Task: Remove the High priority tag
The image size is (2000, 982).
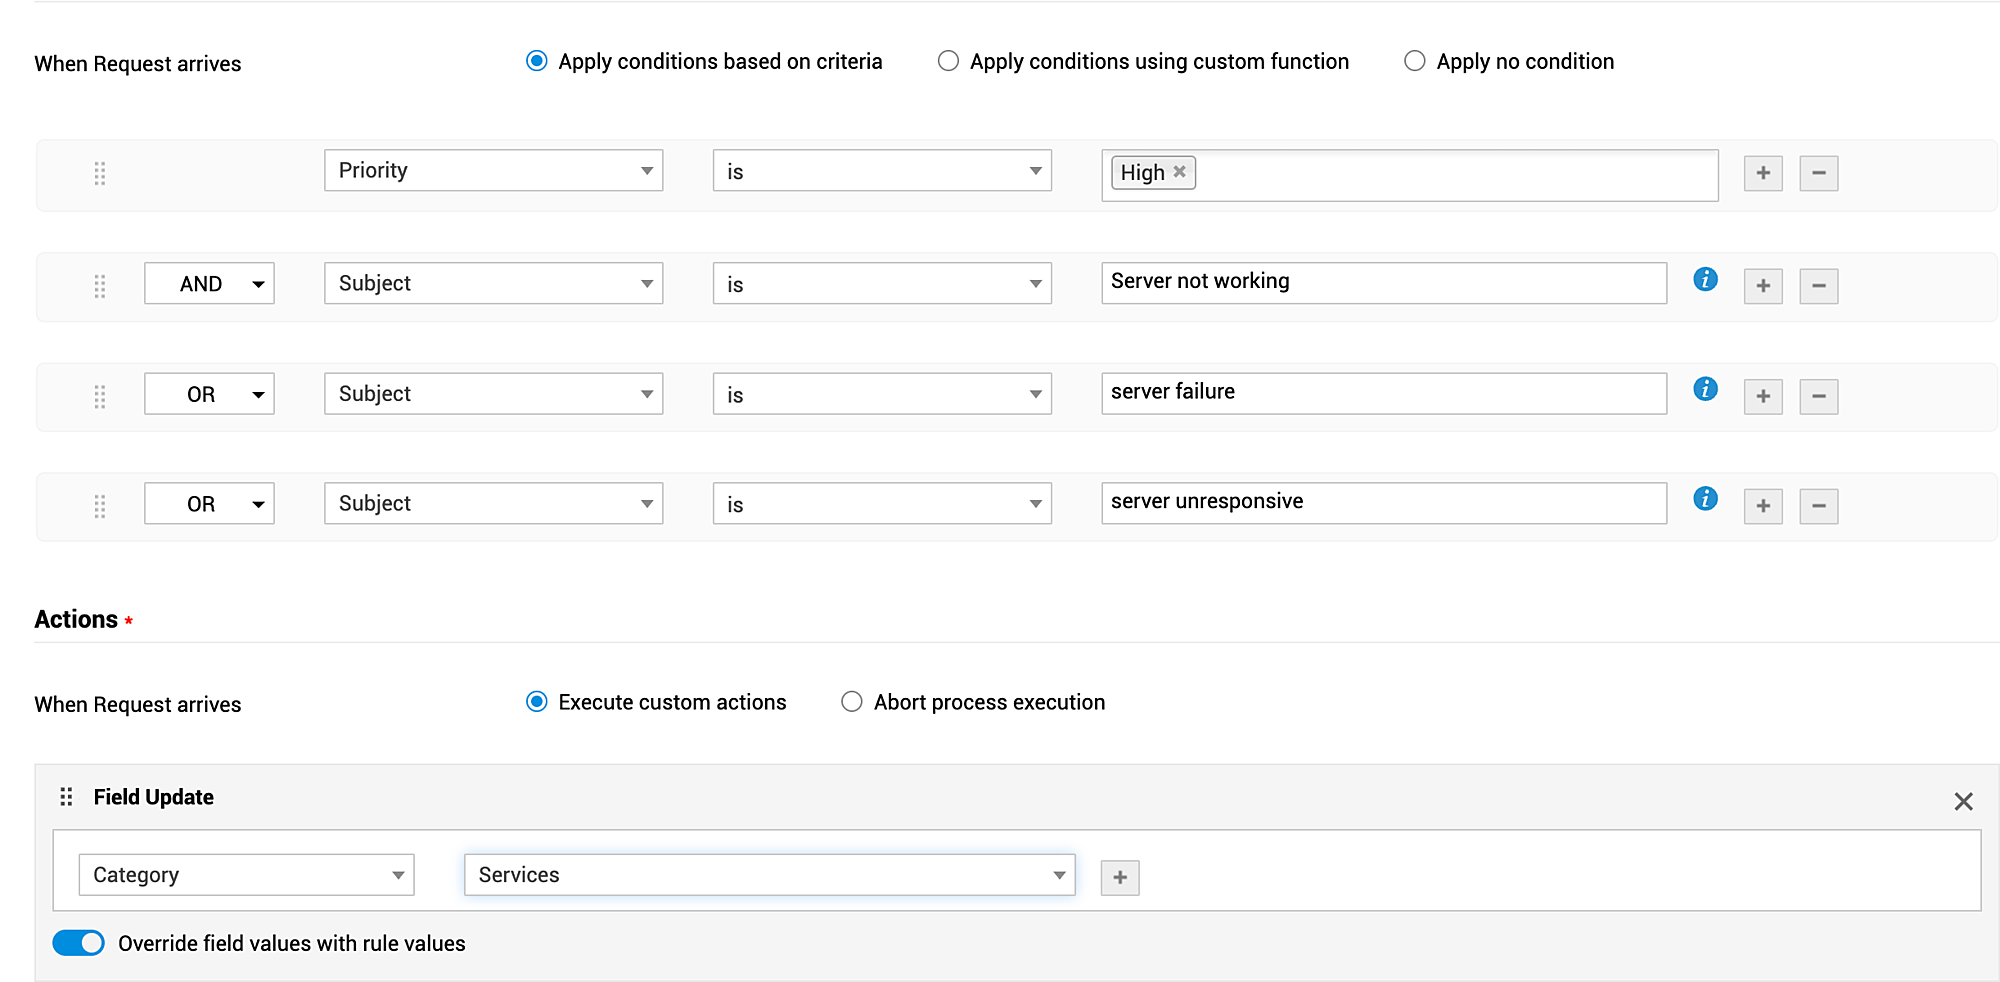Action: coord(1180,171)
